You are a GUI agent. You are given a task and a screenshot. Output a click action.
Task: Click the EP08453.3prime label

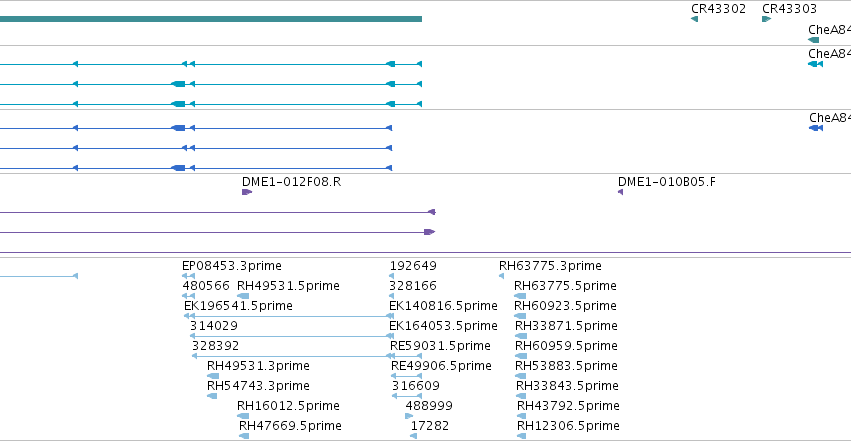pos(232,266)
